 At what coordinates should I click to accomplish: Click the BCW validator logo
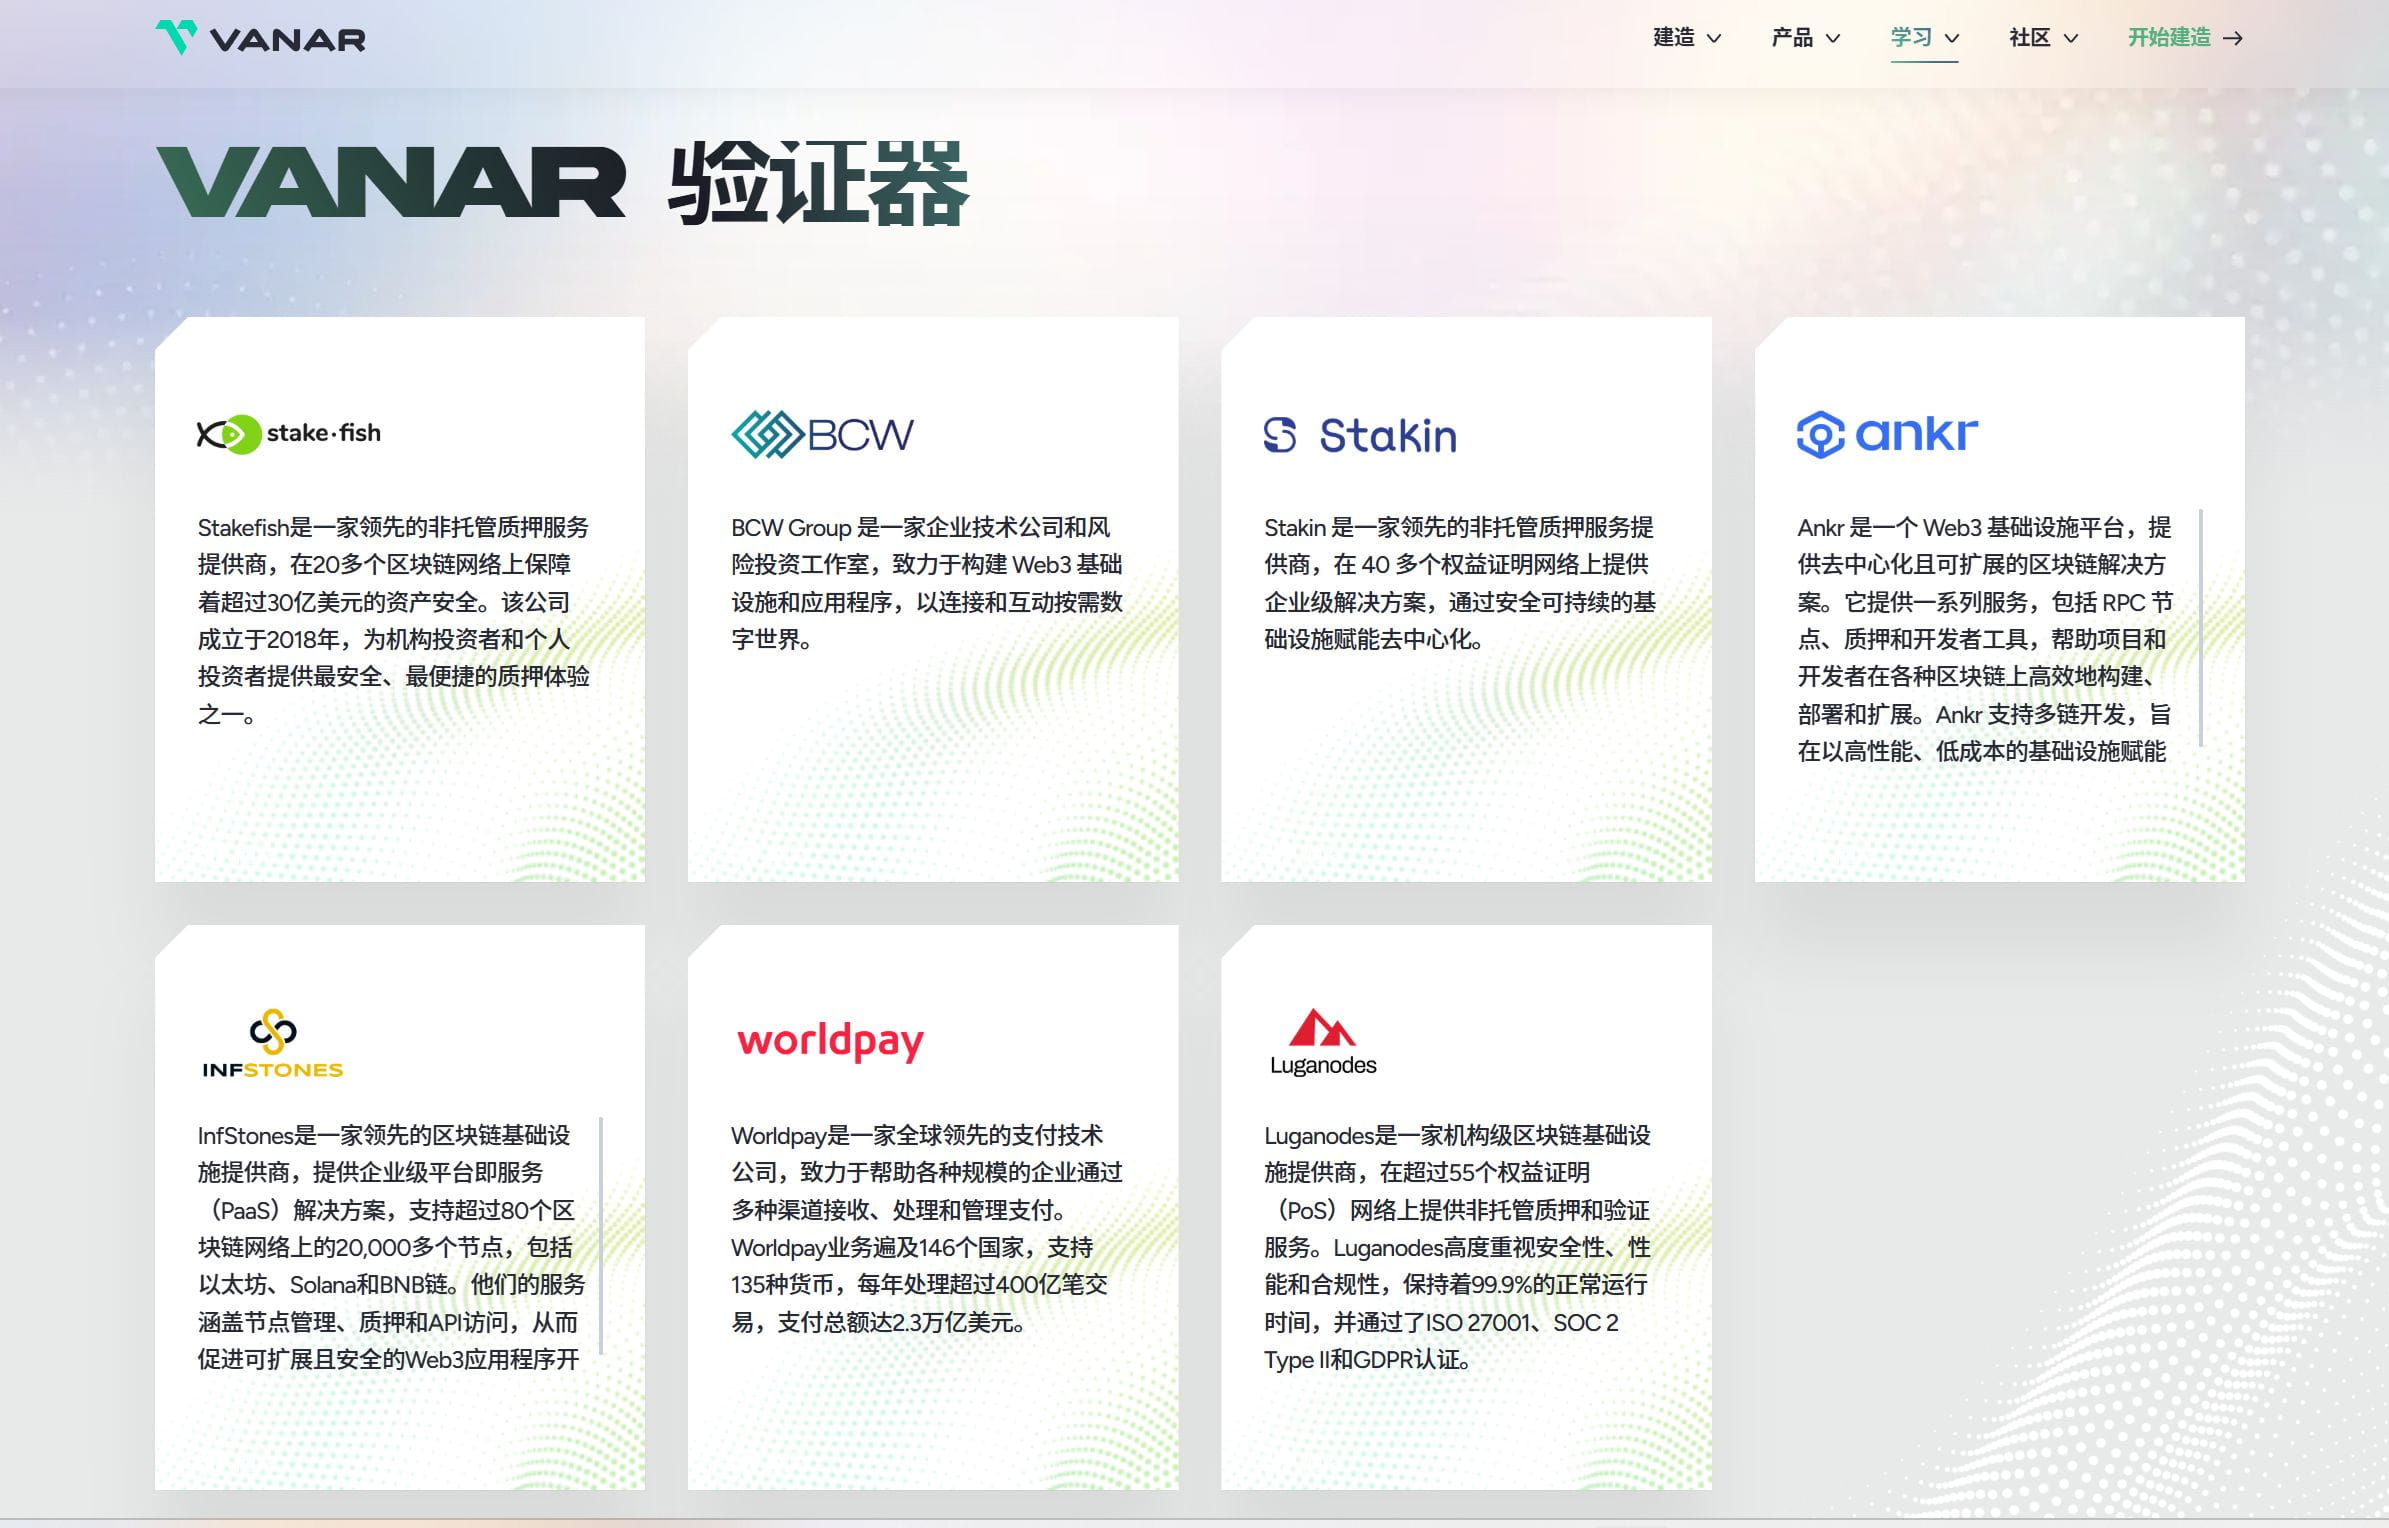pos(822,434)
